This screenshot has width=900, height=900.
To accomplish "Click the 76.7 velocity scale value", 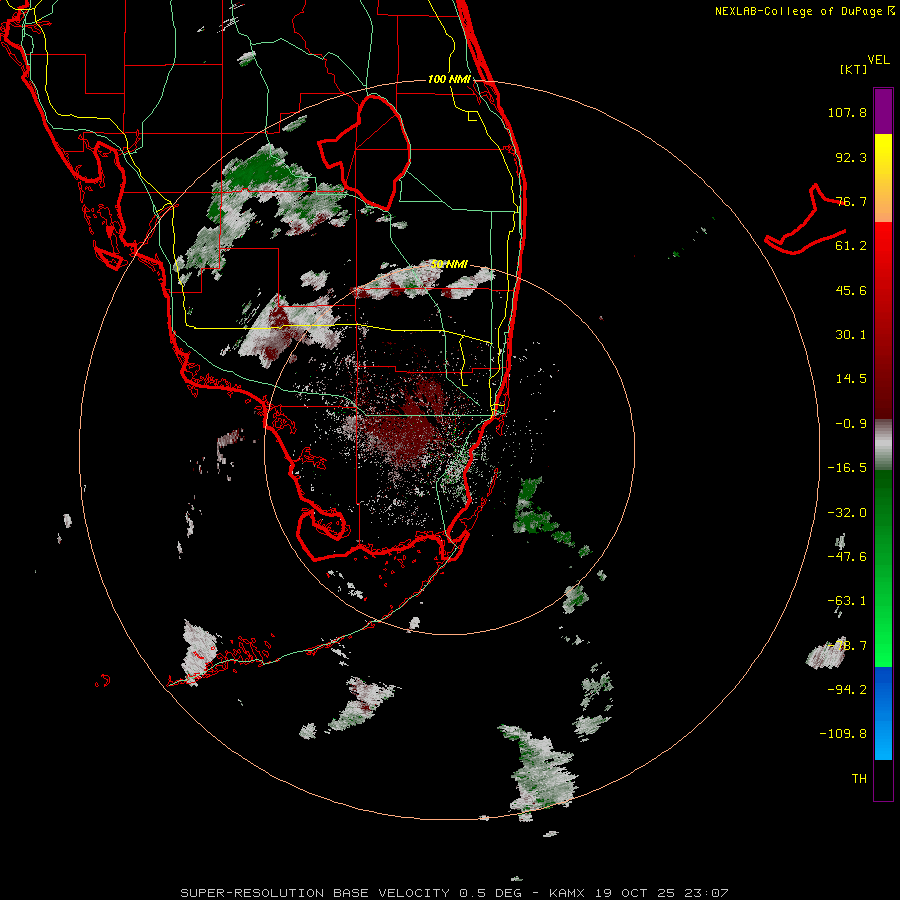I will click(x=851, y=201).
